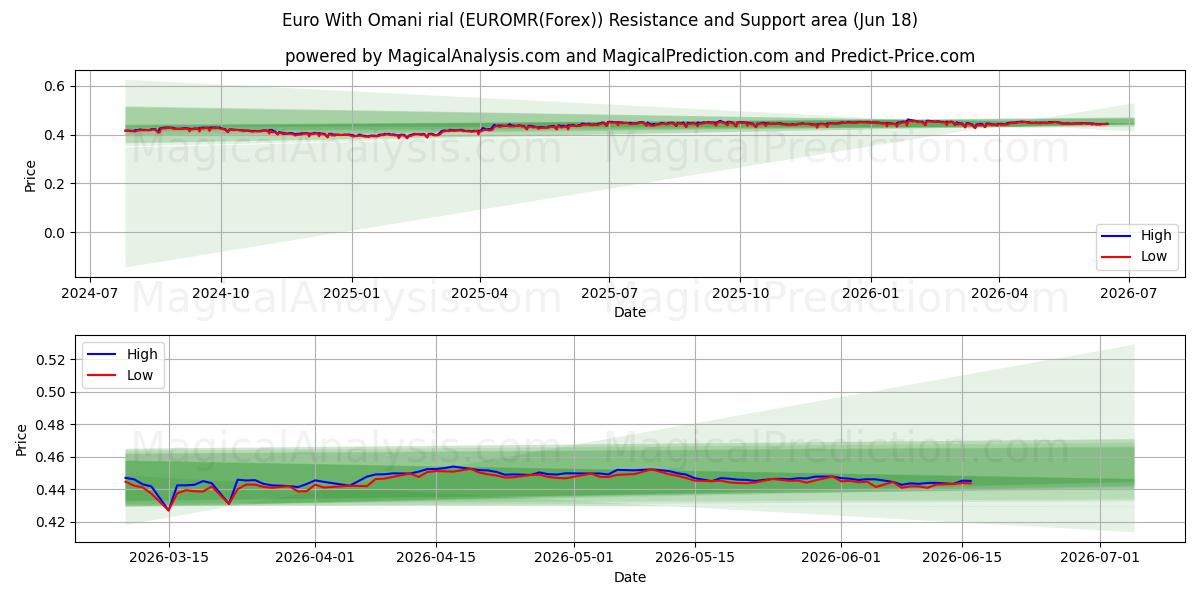Screen dimensions: 1200x600
Task: Click the end of the price line near 2026-06-15
Action: click(970, 482)
